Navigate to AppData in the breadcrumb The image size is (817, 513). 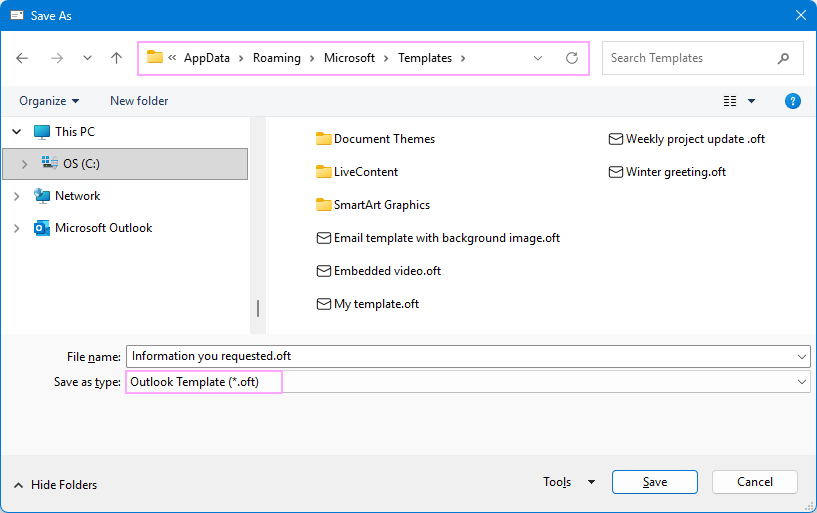pos(206,58)
